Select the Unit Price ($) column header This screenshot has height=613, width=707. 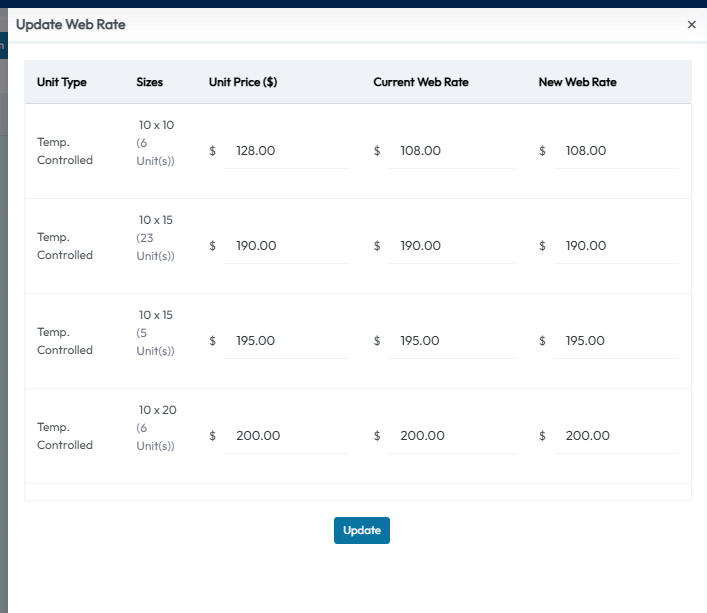(x=243, y=82)
